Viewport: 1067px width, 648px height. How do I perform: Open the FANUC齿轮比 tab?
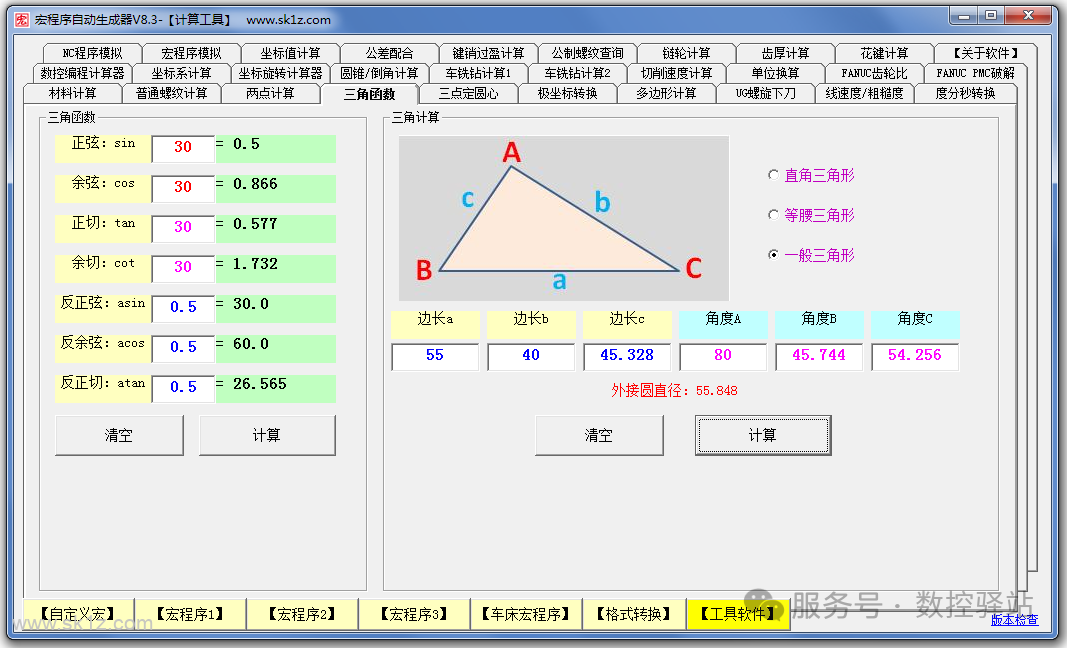click(x=874, y=73)
